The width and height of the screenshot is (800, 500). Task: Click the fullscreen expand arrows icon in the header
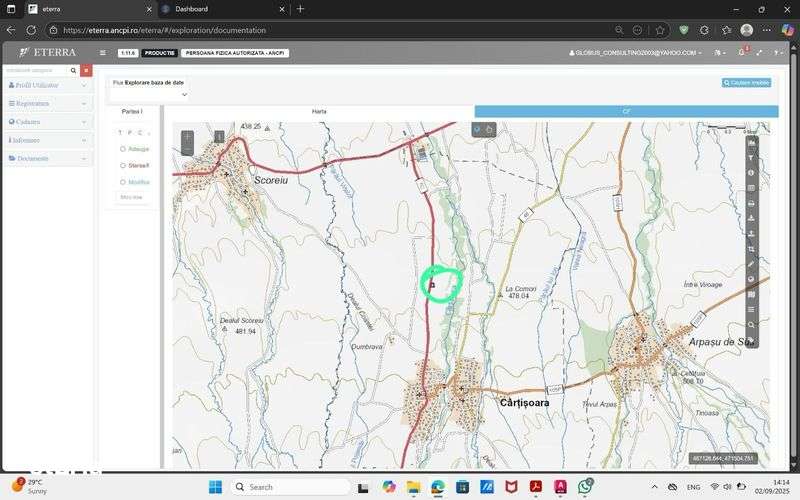[x=759, y=53]
